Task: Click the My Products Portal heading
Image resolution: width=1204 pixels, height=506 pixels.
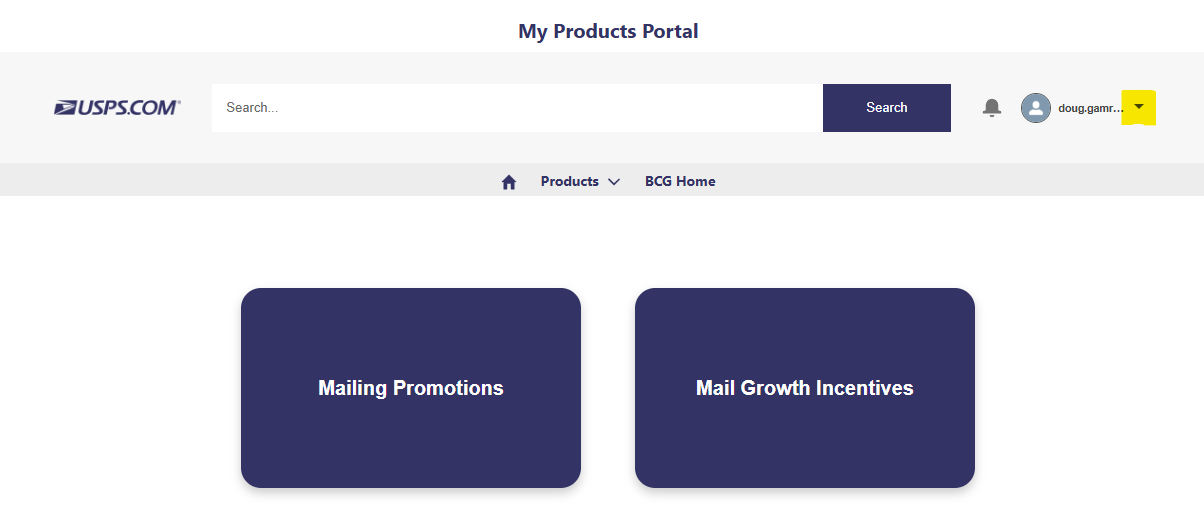Action: click(608, 31)
